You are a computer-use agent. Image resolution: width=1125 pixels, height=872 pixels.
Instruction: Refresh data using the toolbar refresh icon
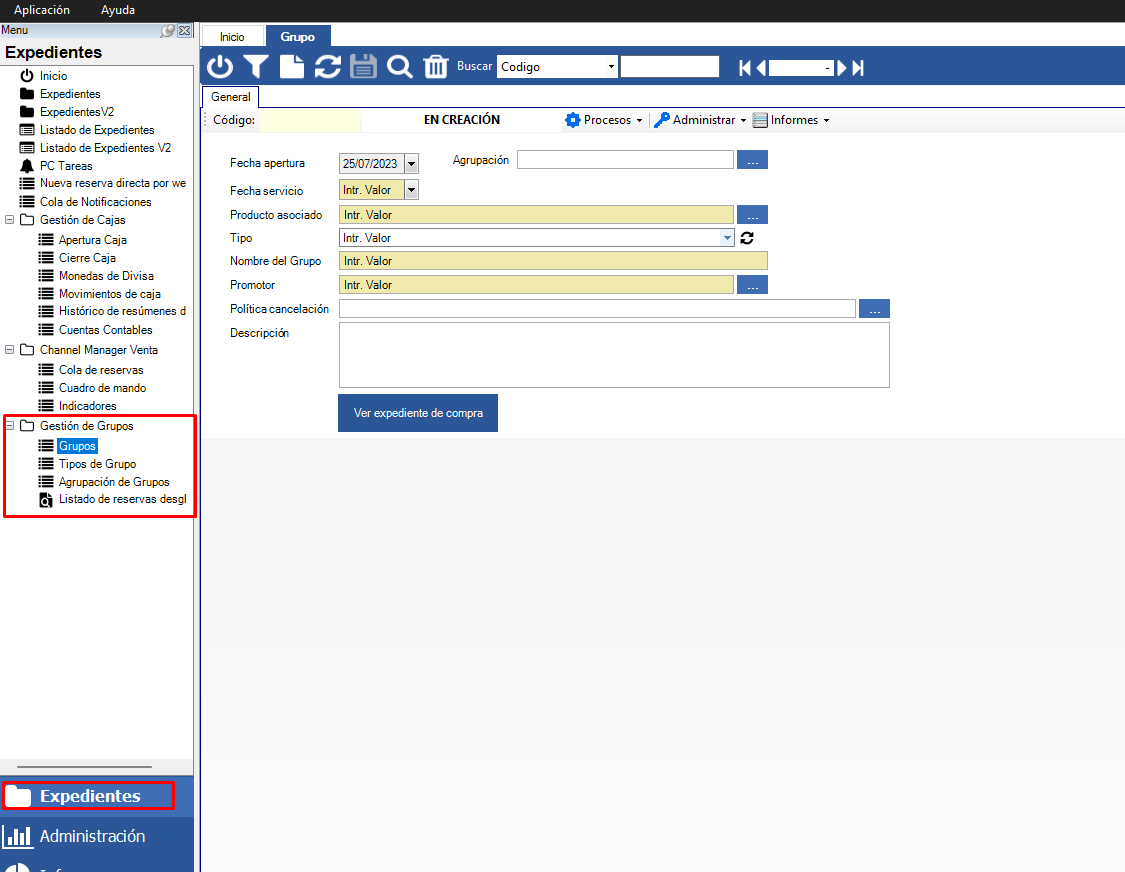328,67
